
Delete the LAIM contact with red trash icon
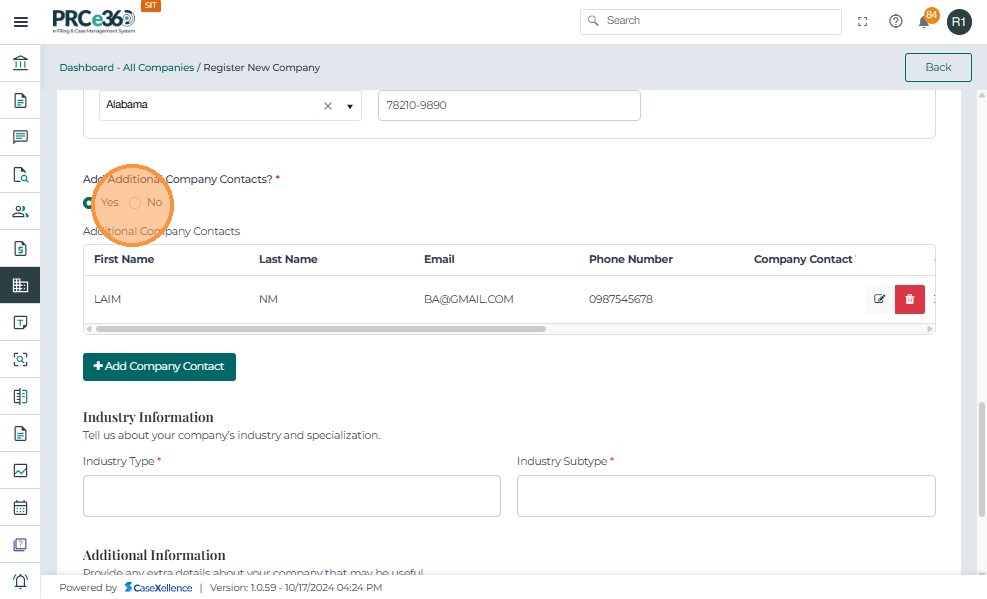click(909, 299)
